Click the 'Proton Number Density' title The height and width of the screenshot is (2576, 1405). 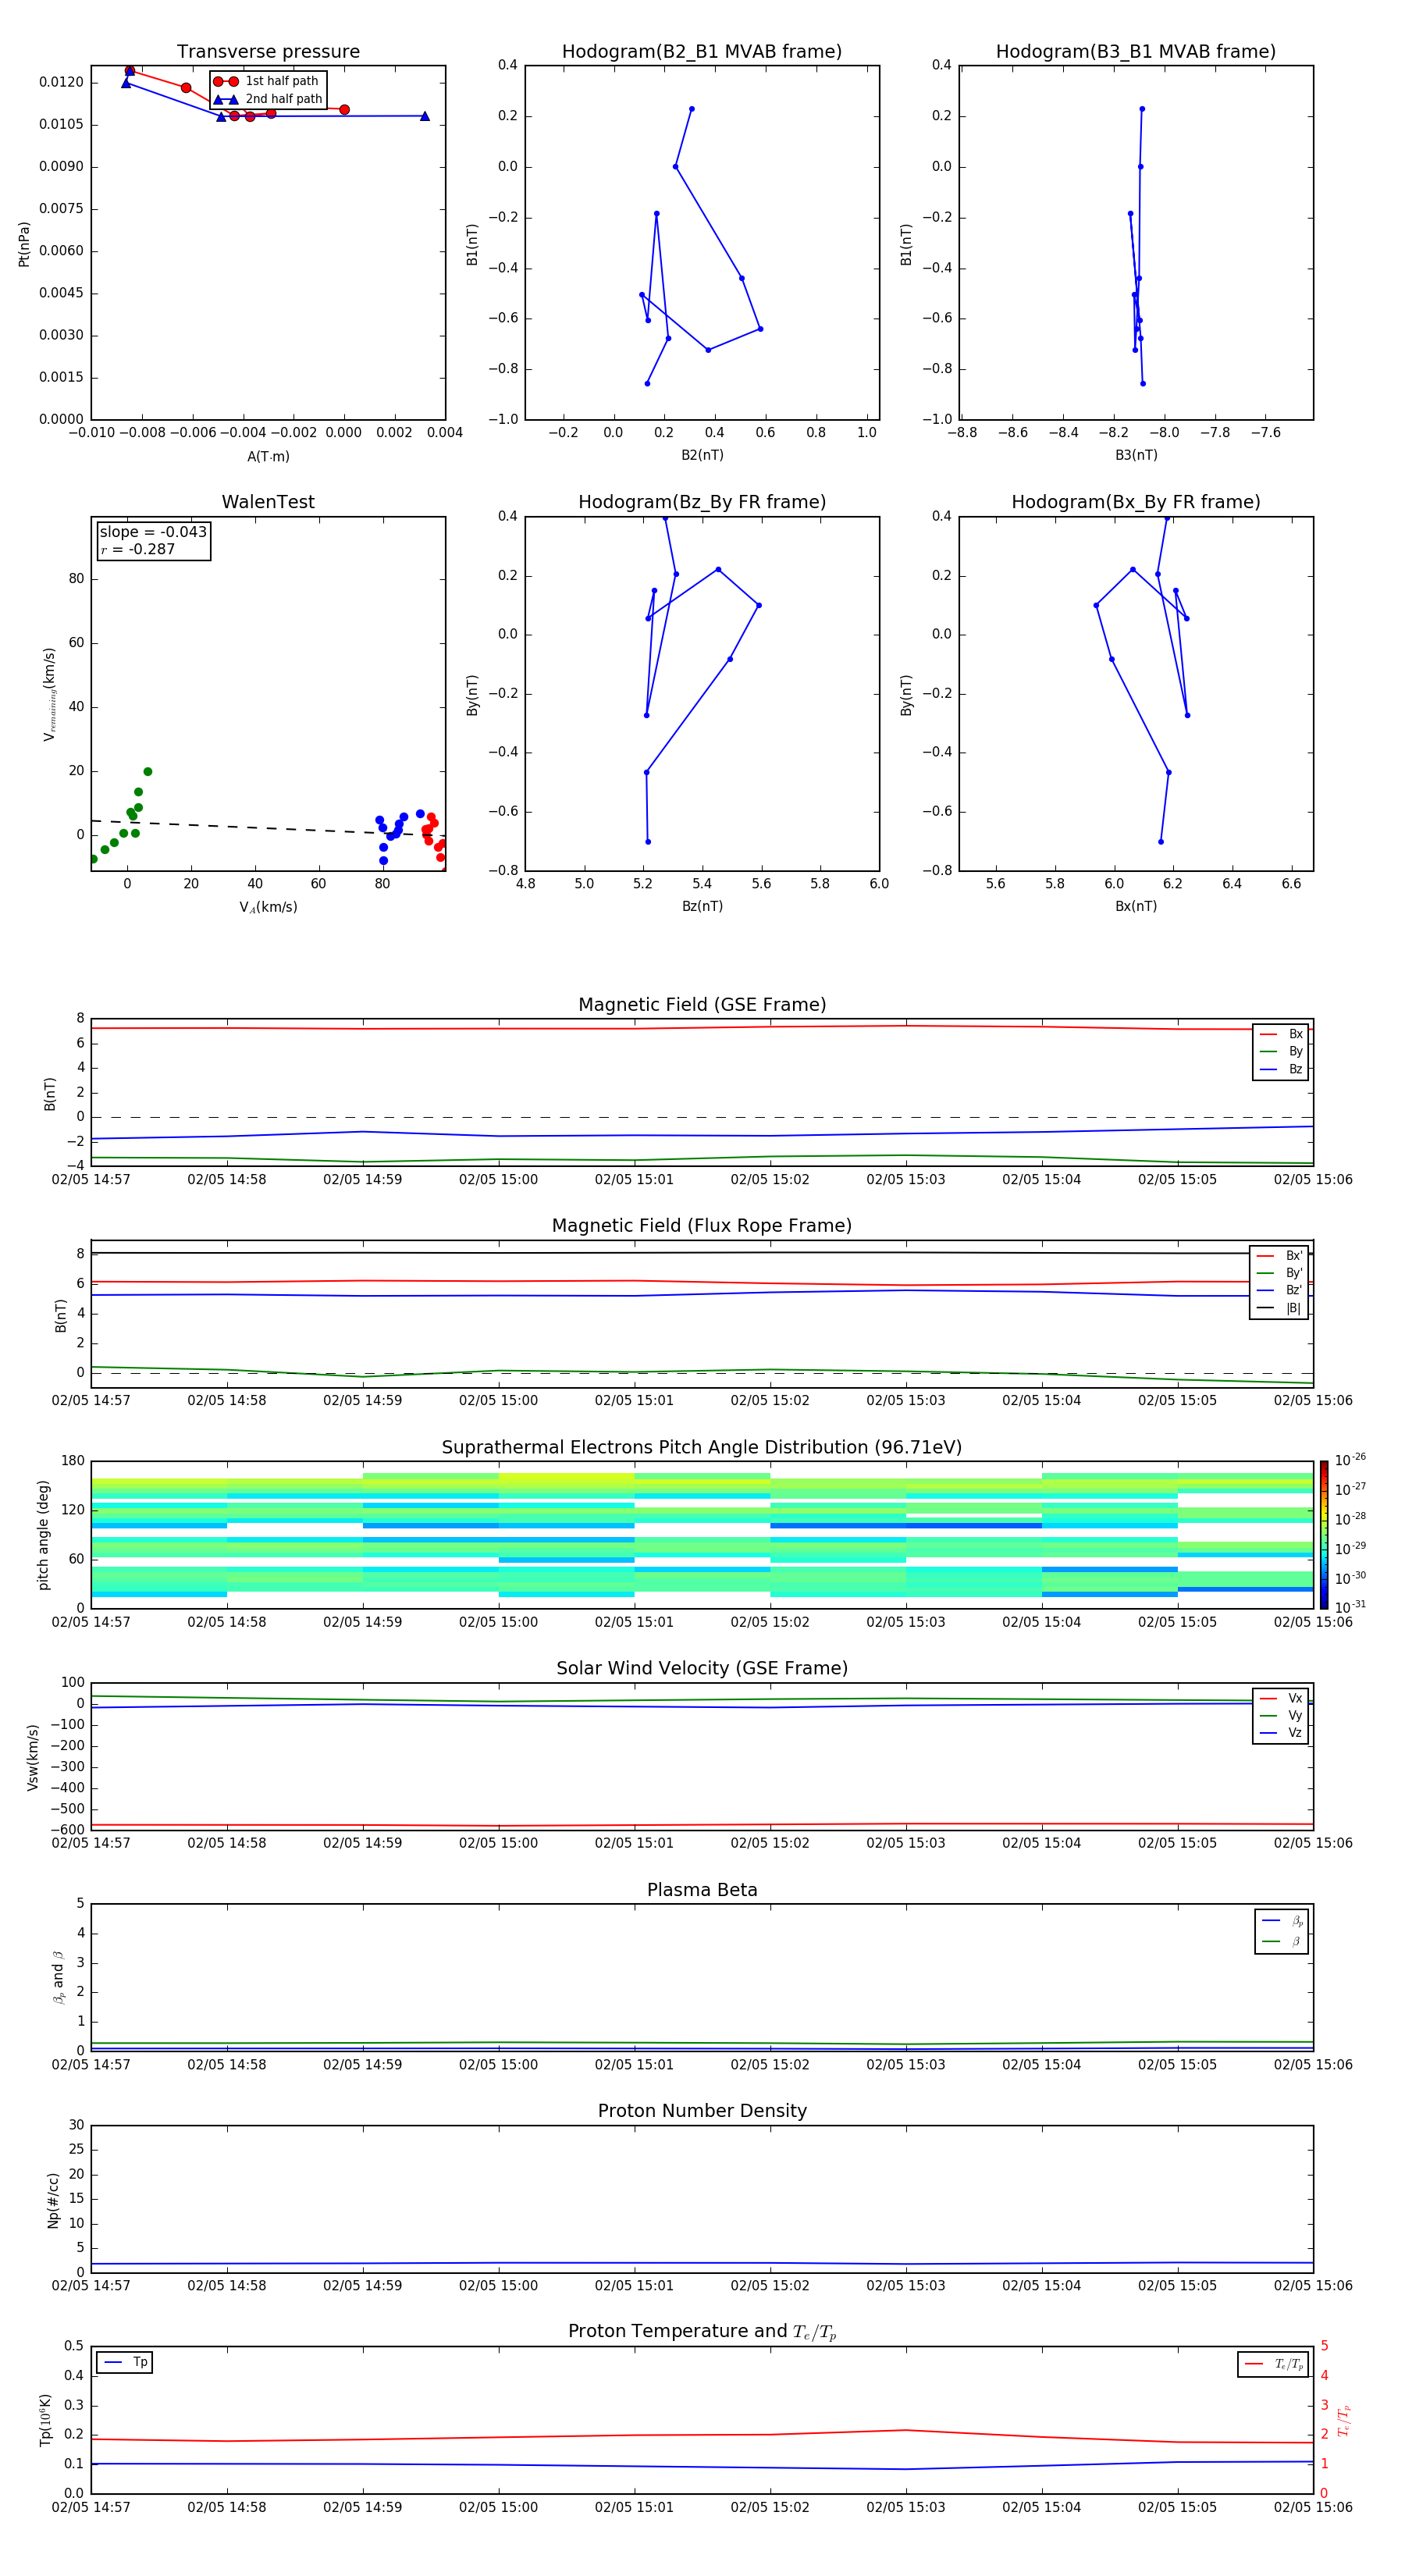click(702, 2111)
